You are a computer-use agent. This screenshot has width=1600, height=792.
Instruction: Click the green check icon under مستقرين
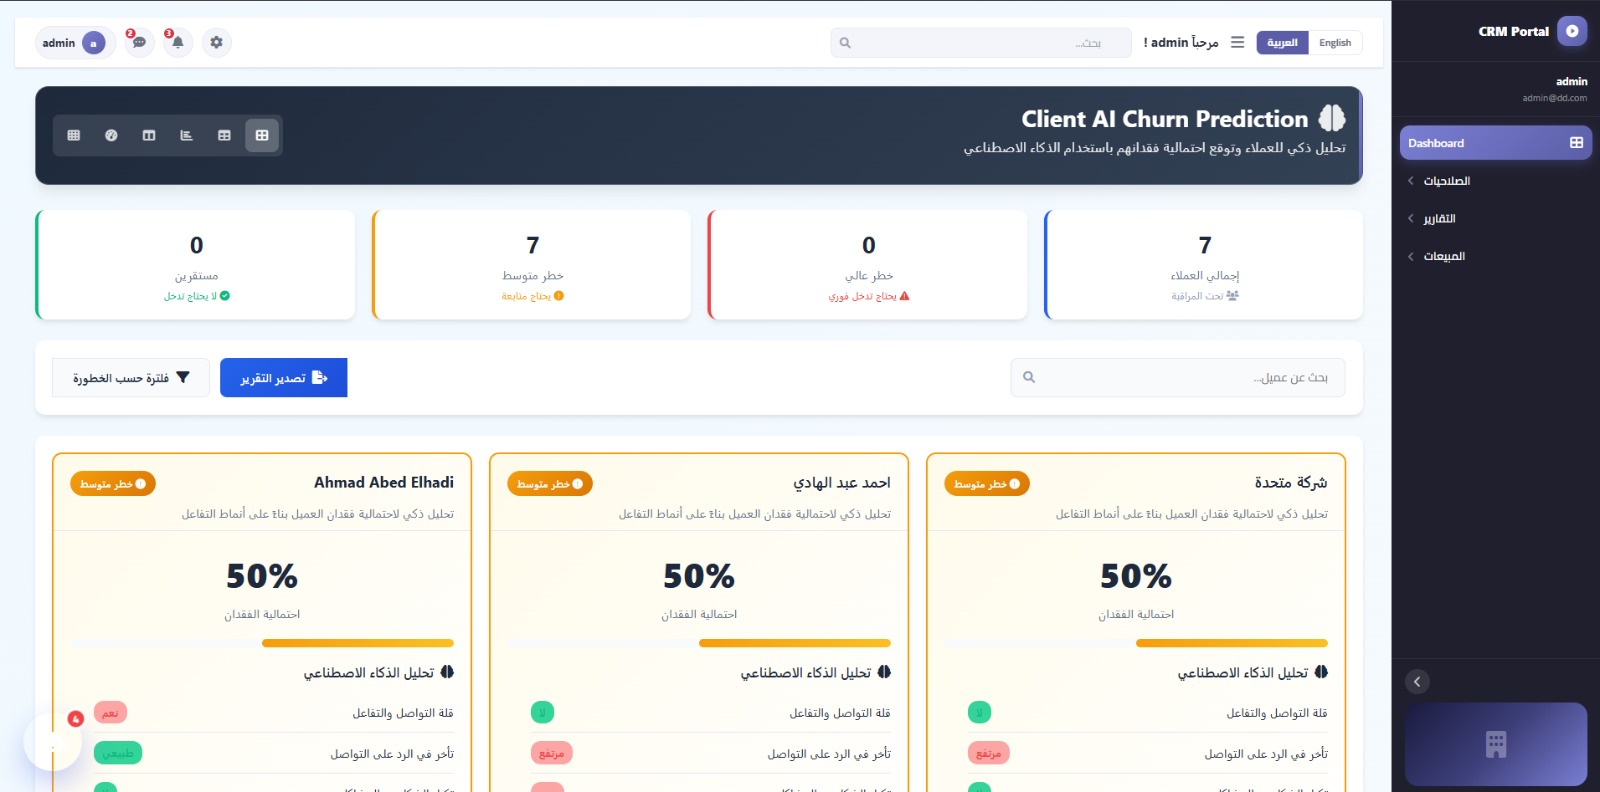coord(225,296)
